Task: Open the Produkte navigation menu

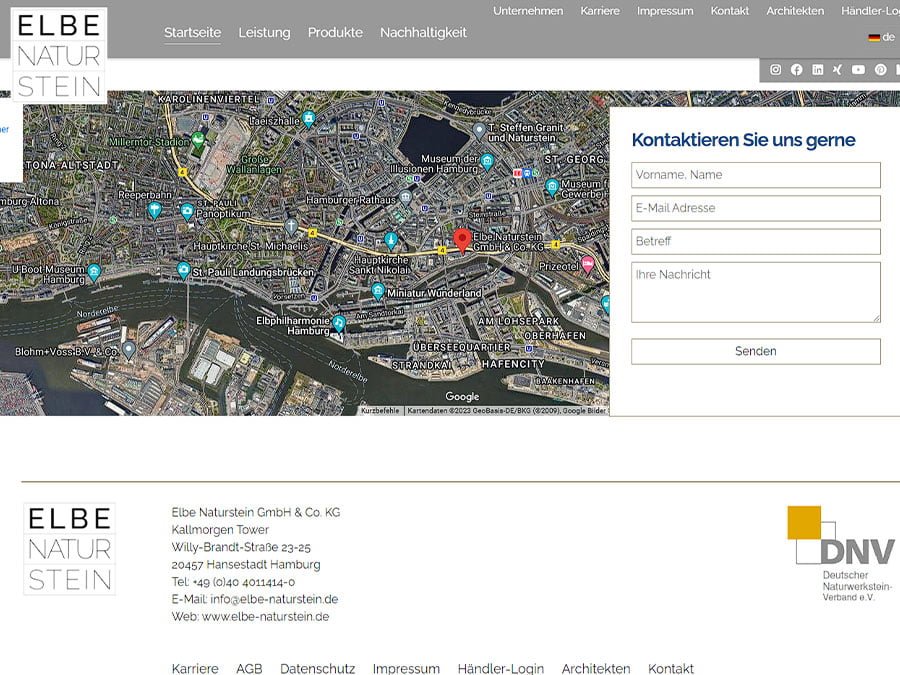Action: click(x=335, y=33)
